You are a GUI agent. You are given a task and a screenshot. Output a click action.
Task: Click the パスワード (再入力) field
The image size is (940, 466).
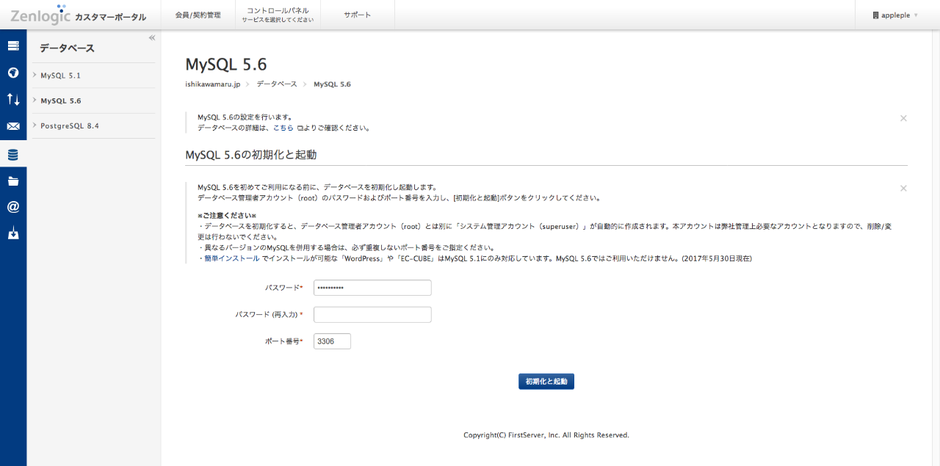point(372,314)
